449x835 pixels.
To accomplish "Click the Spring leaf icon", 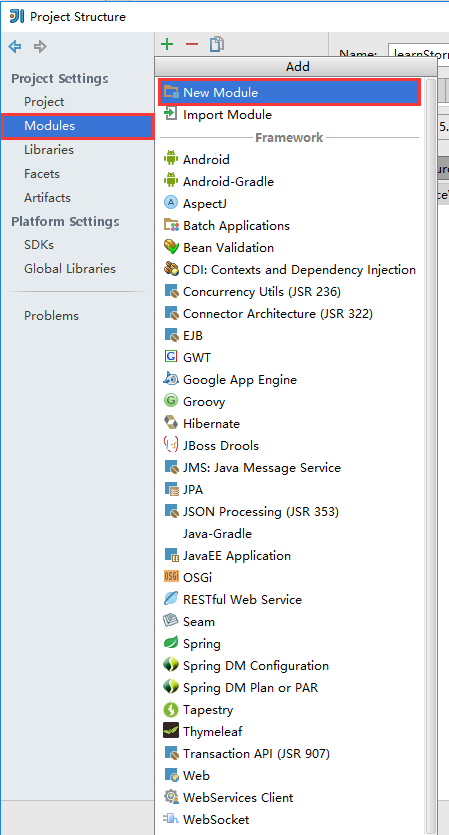I will tap(170, 643).
